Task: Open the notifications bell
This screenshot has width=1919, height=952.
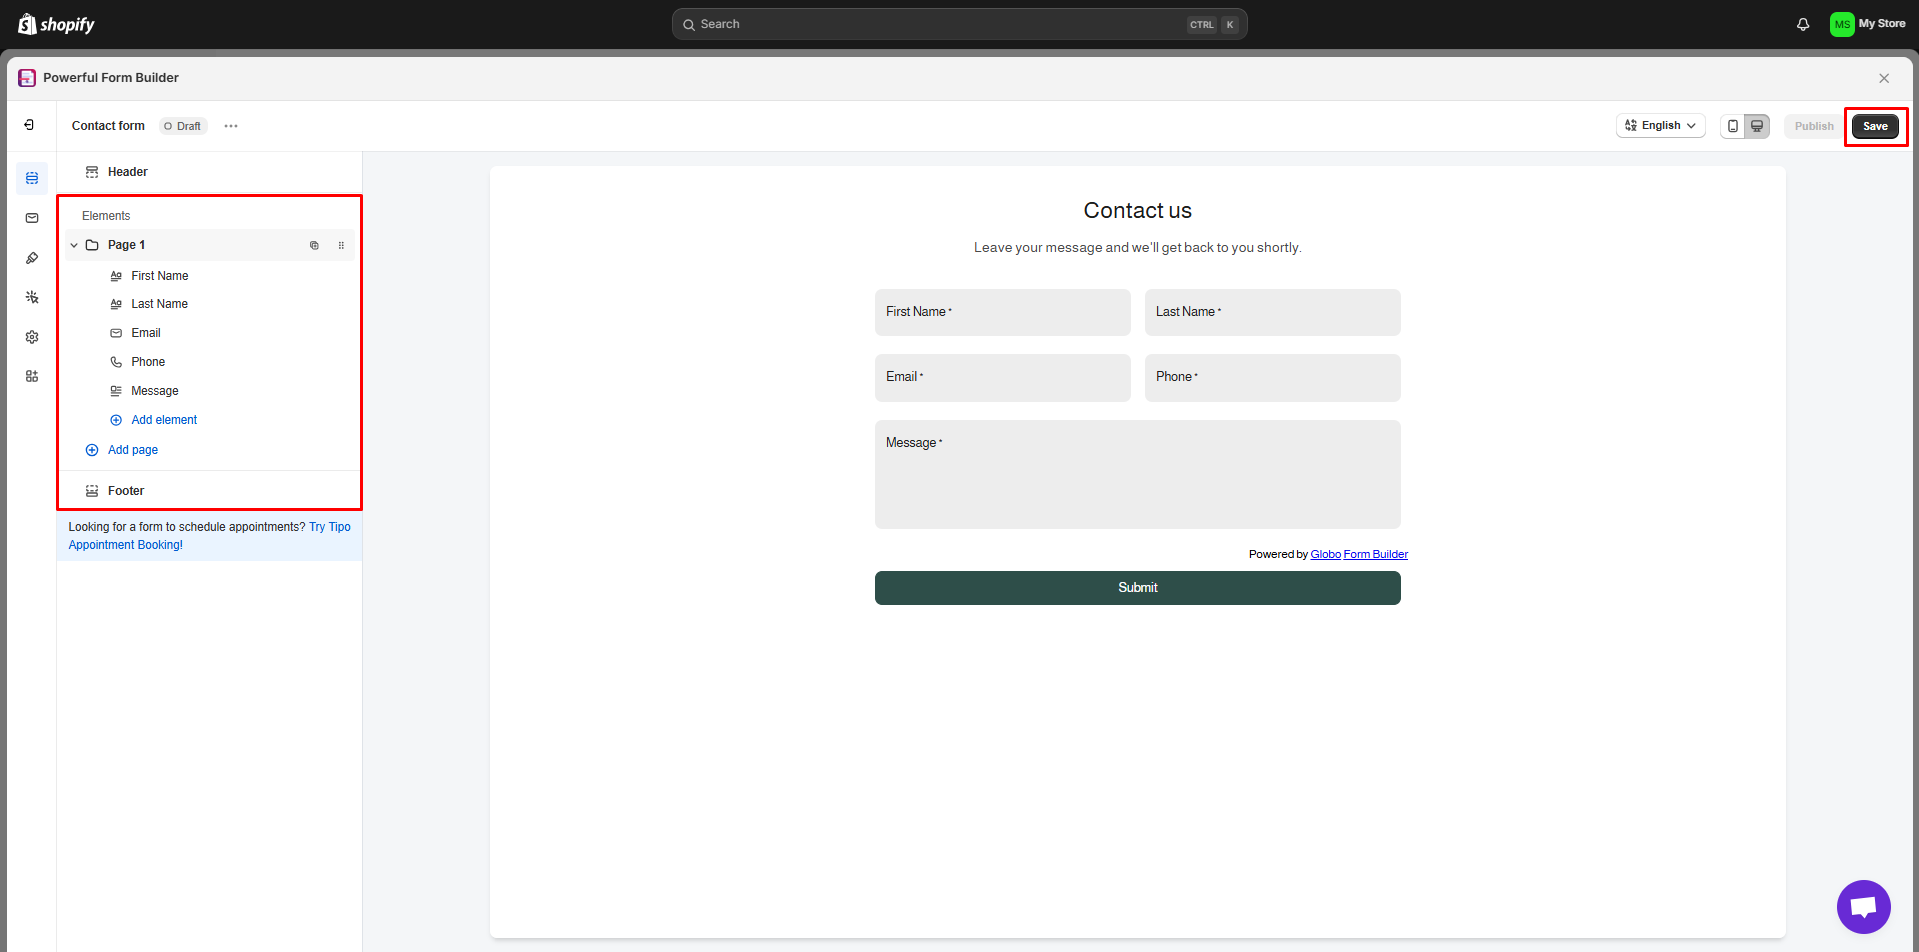Action: pyautogui.click(x=1803, y=23)
